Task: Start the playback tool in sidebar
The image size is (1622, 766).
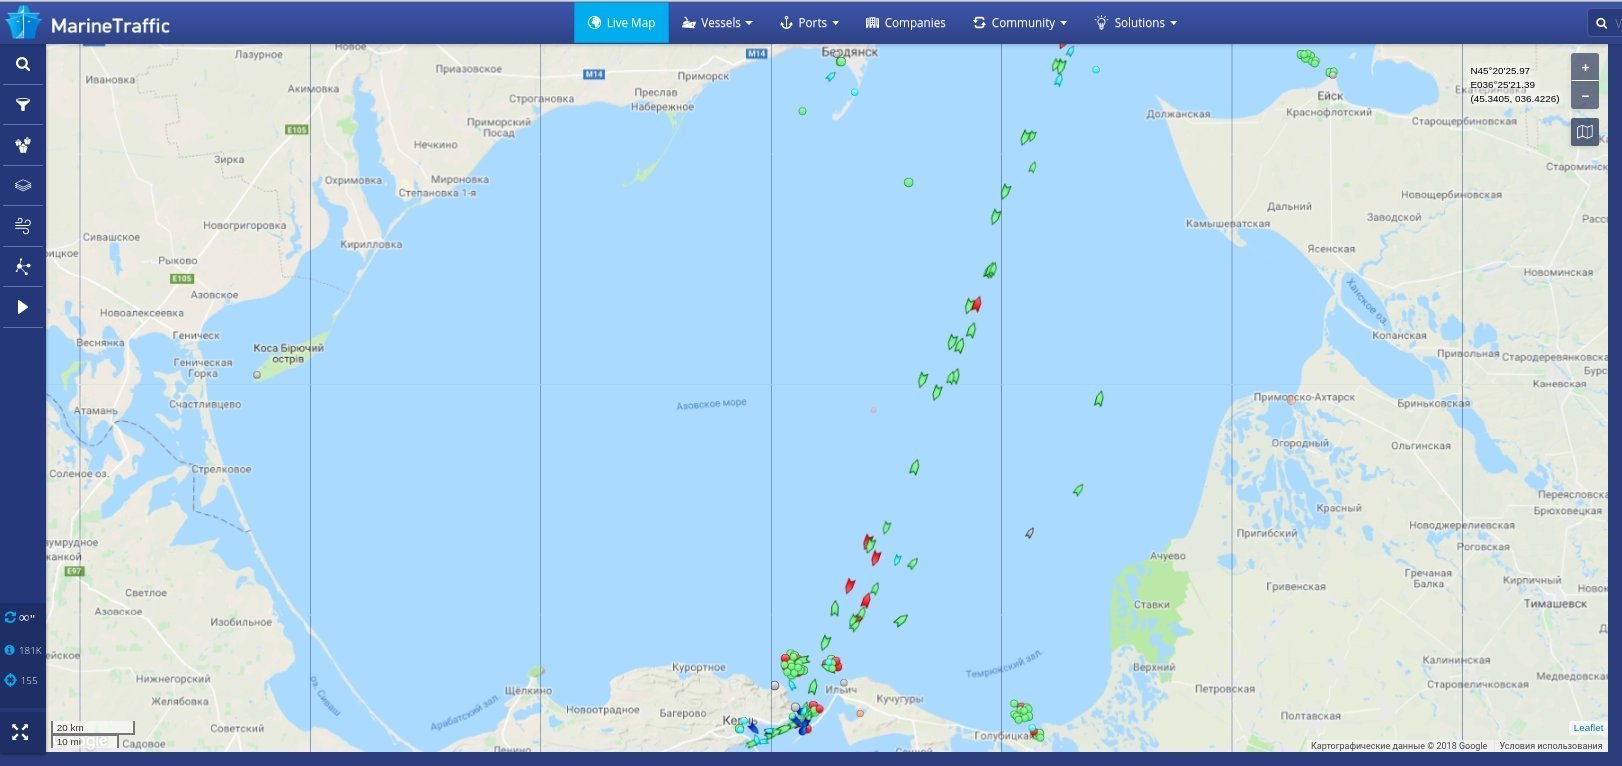Action: [x=22, y=307]
